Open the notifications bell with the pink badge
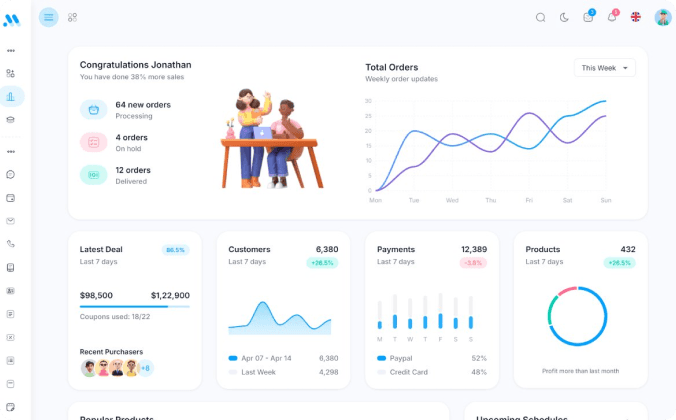This screenshot has height=420, width=676. coord(612,16)
